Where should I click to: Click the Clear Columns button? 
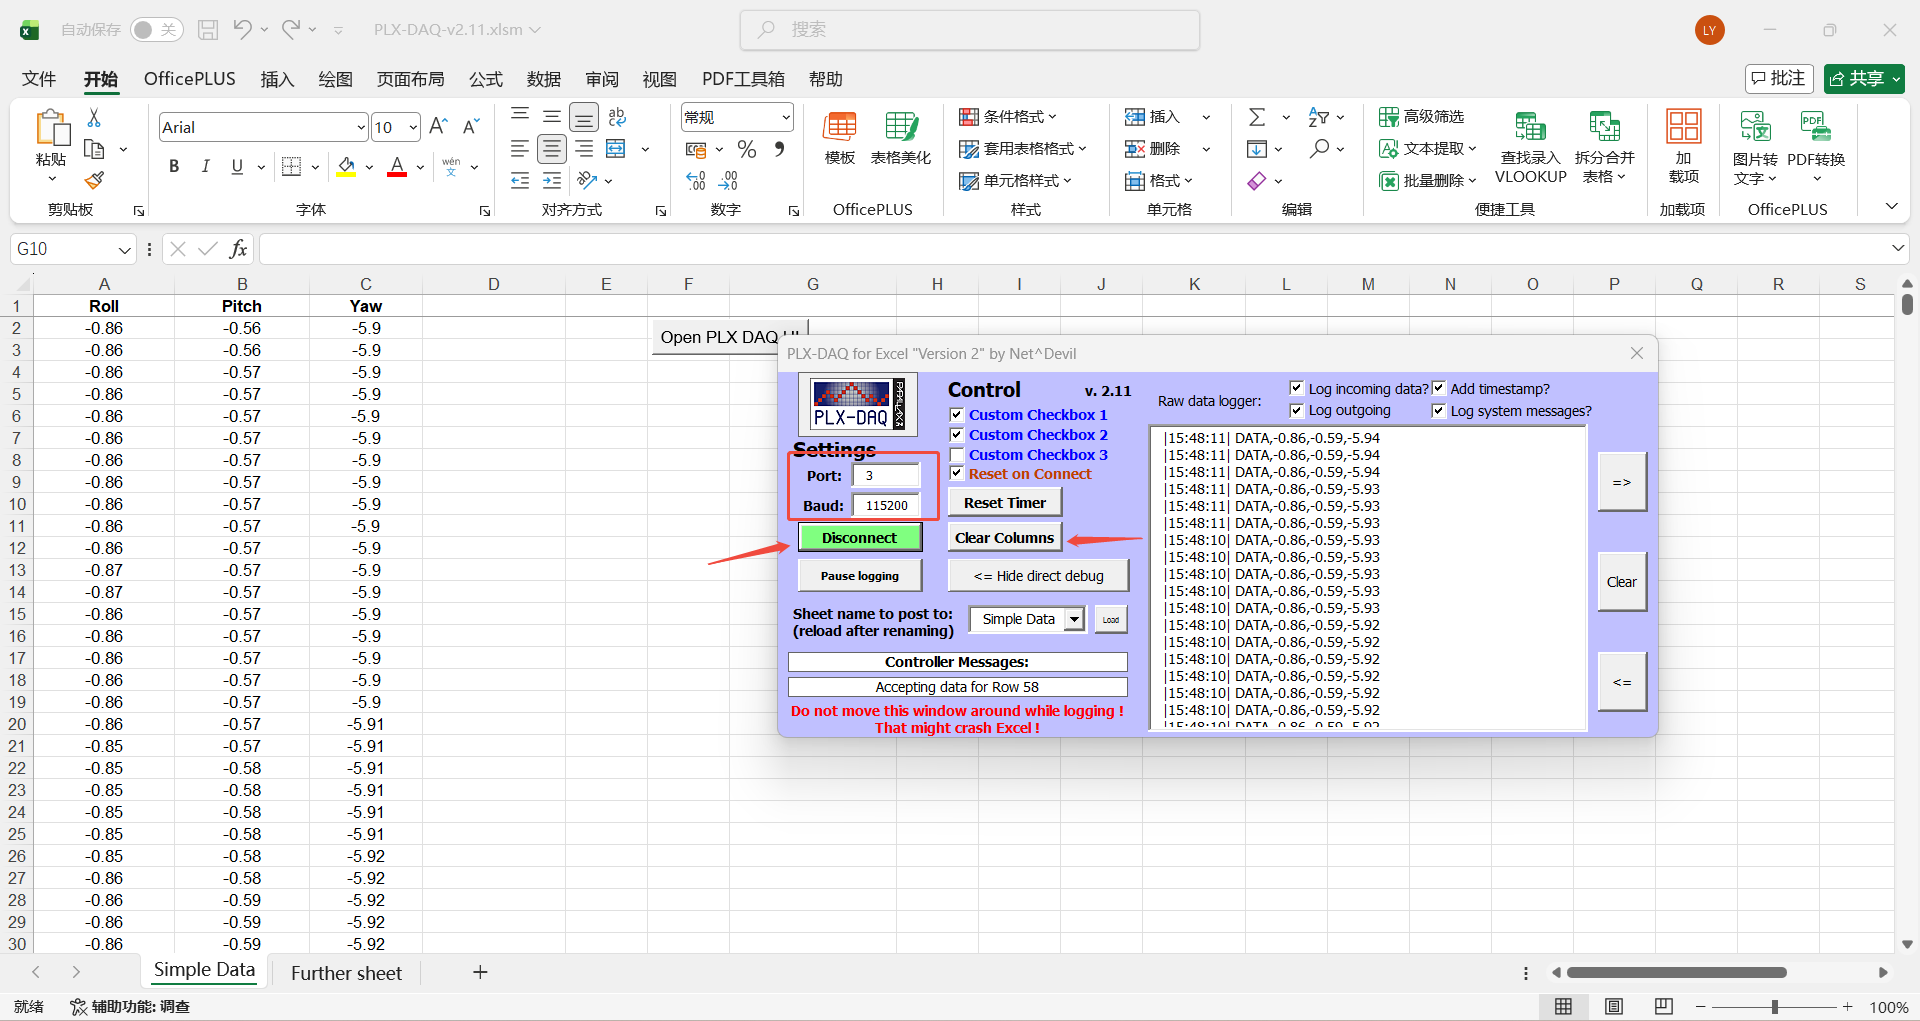(x=1005, y=538)
